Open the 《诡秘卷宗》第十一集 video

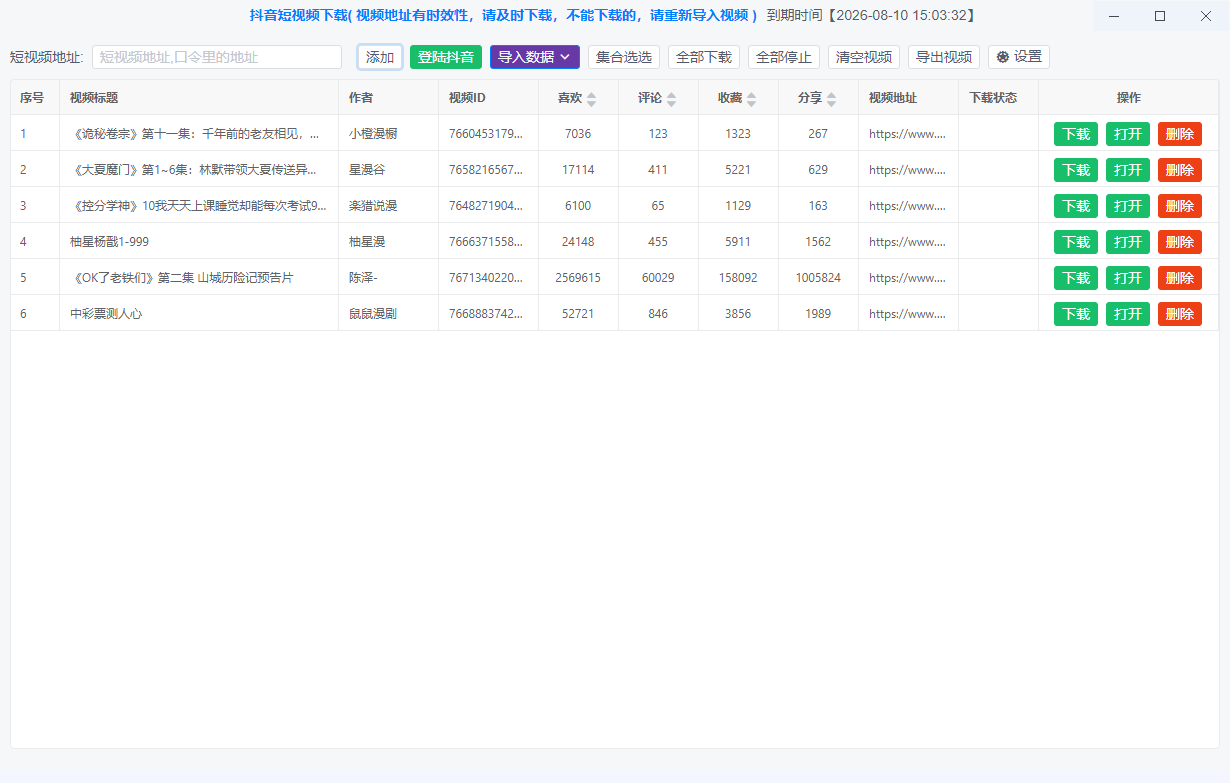(1128, 134)
